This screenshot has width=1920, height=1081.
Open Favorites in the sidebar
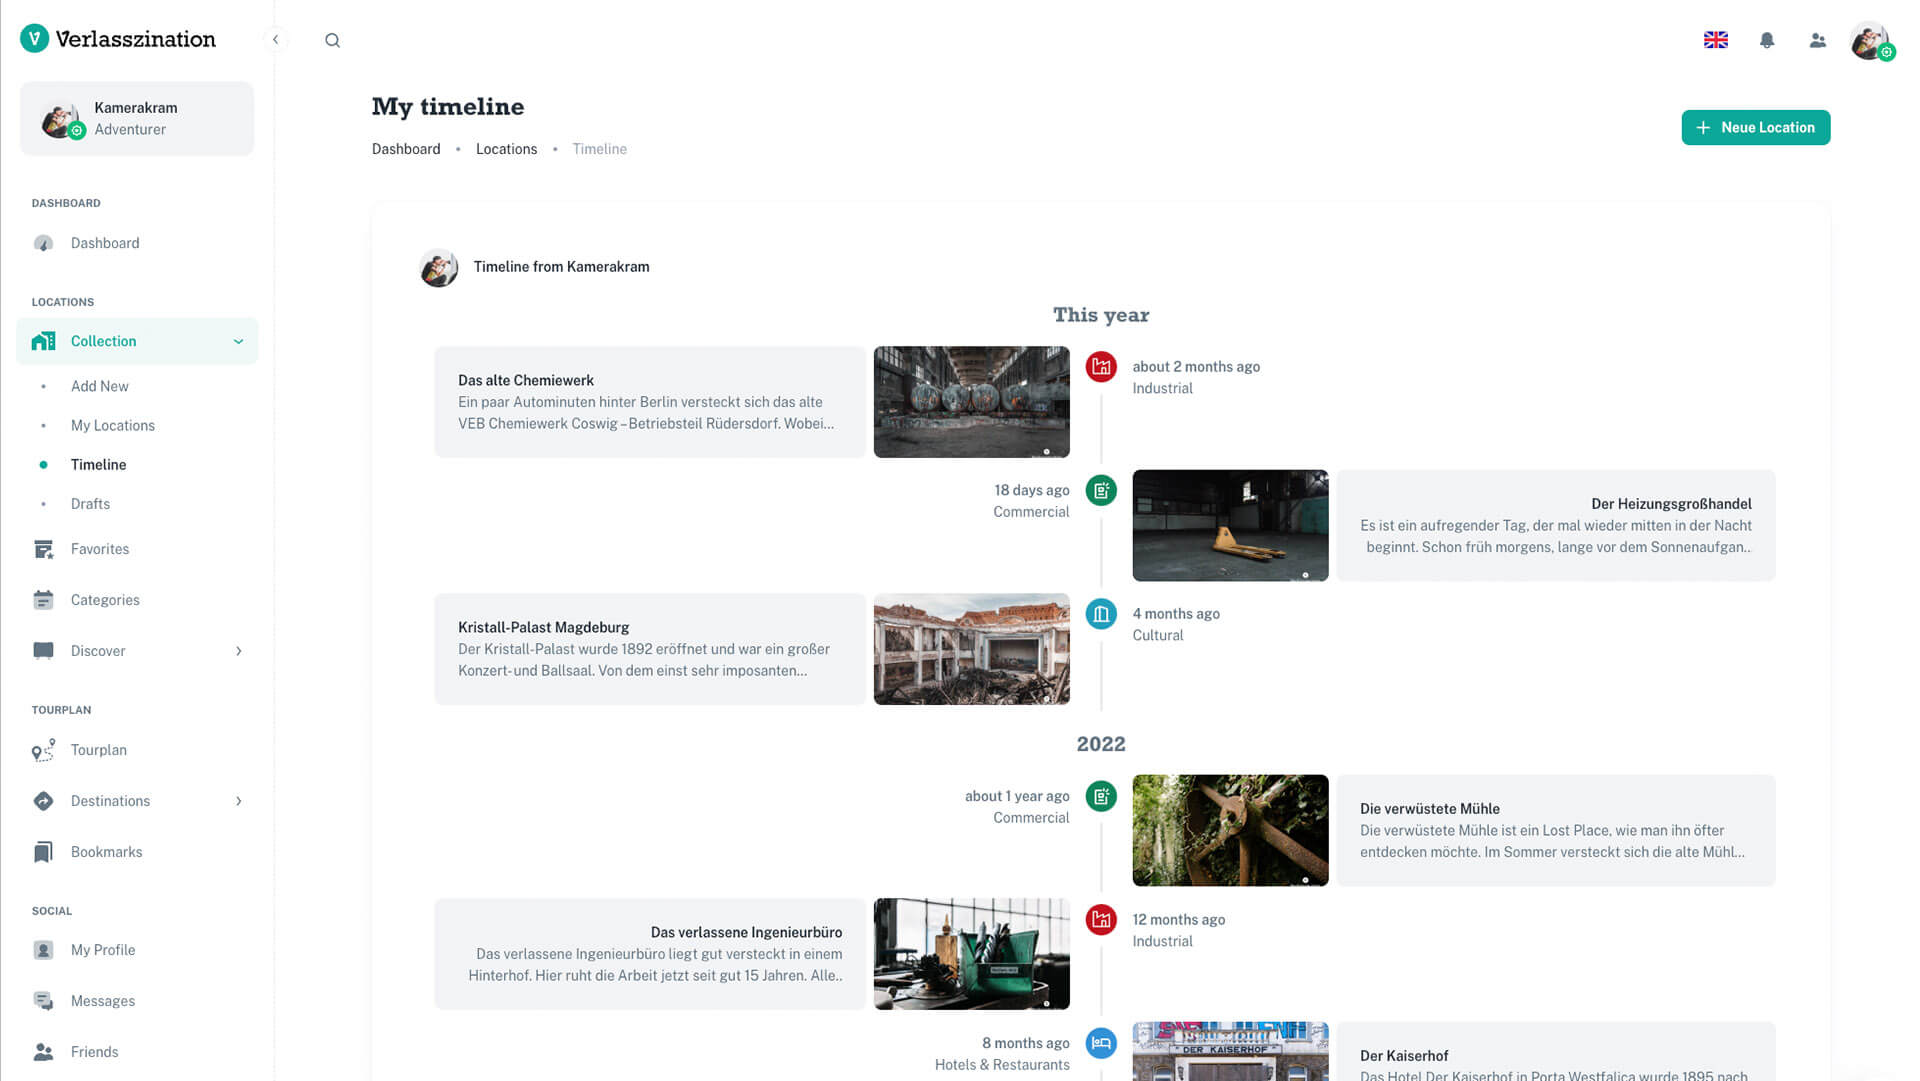tap(100, 549)
